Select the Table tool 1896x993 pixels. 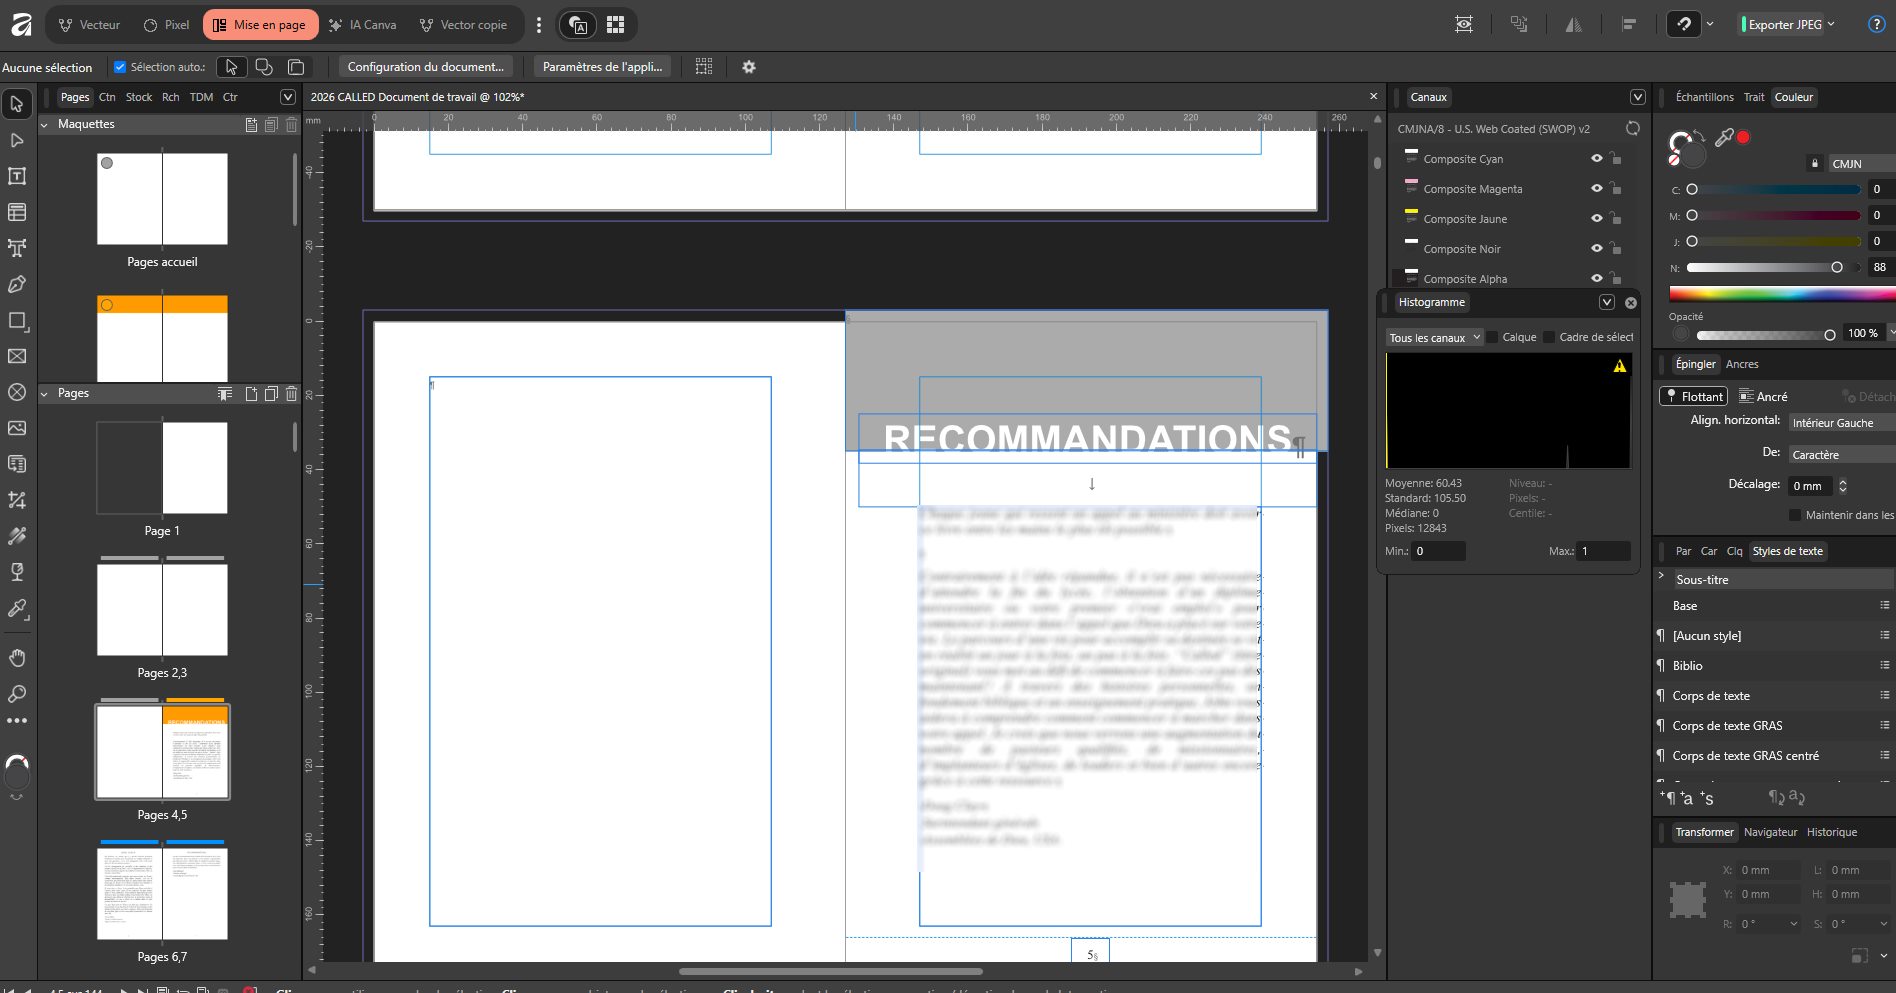[17, 212]
